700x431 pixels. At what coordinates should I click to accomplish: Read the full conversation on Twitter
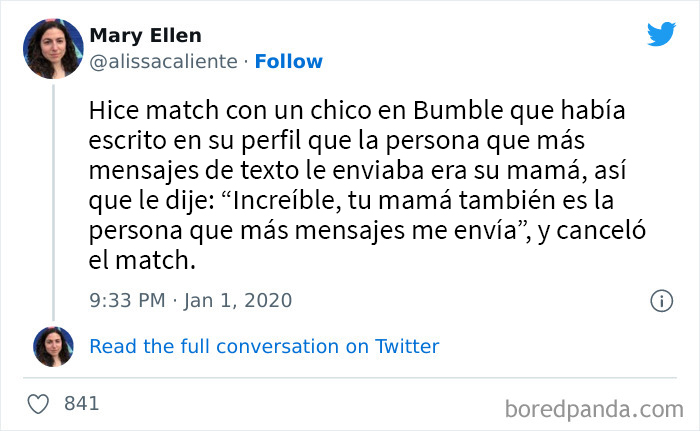point(264,347)
